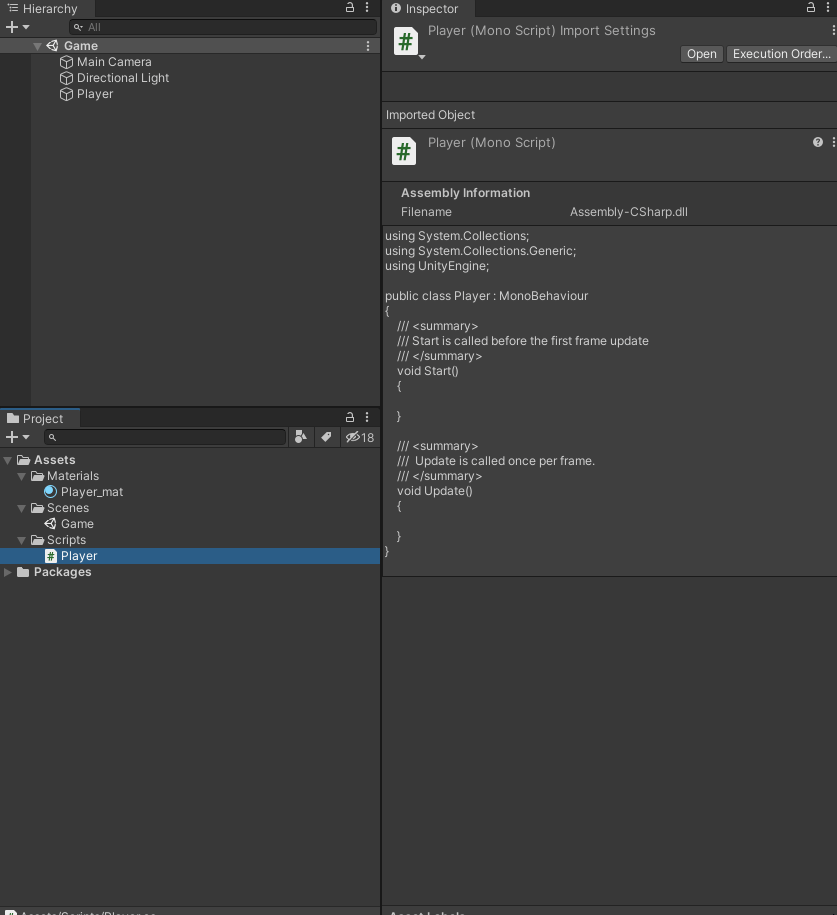Click the Imported Object heading
The height and width of the screenshot is (915, 837).
click(430, 115)
